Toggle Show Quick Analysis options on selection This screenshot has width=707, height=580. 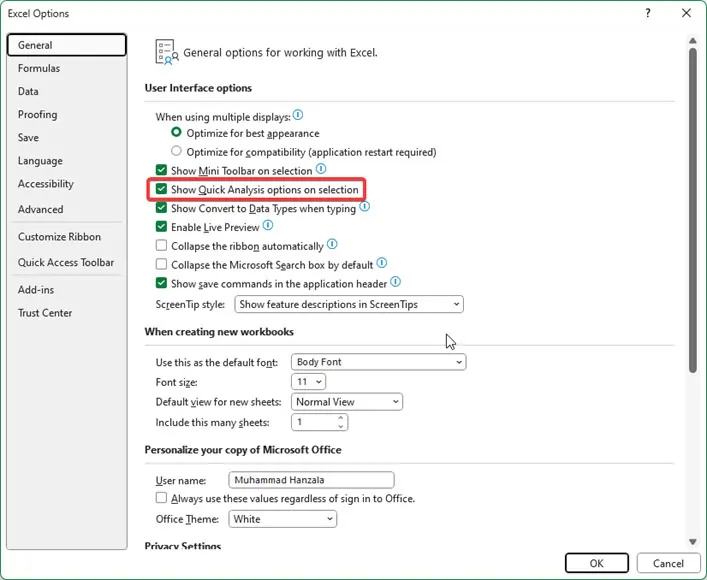tap(161, 189)
